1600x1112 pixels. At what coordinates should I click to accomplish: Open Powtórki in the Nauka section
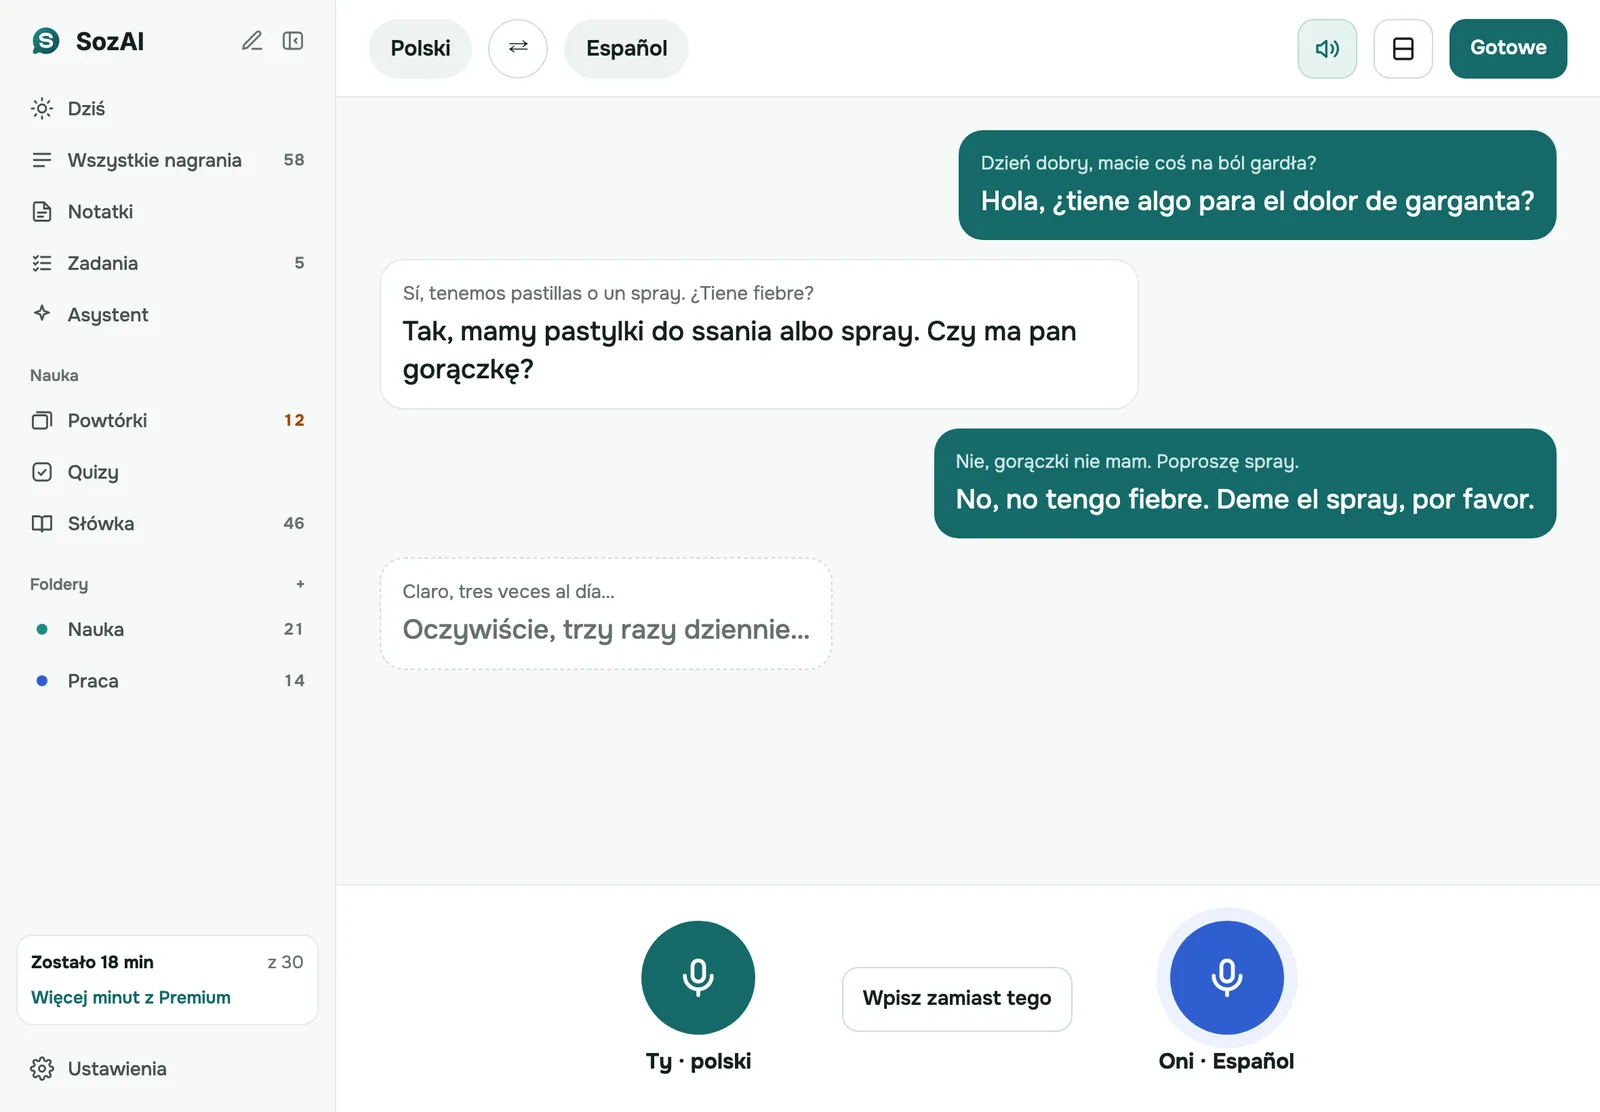coord(167,420)
